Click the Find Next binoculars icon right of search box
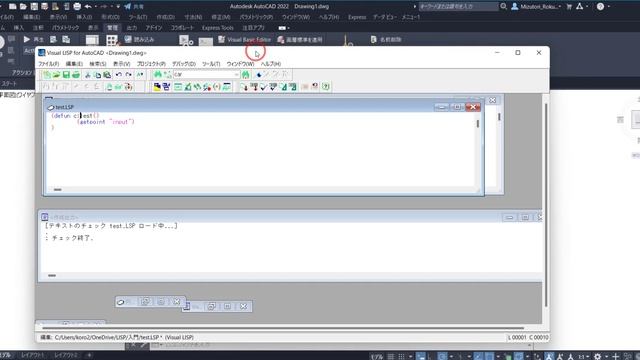The image size is (640, 360). 245,74
